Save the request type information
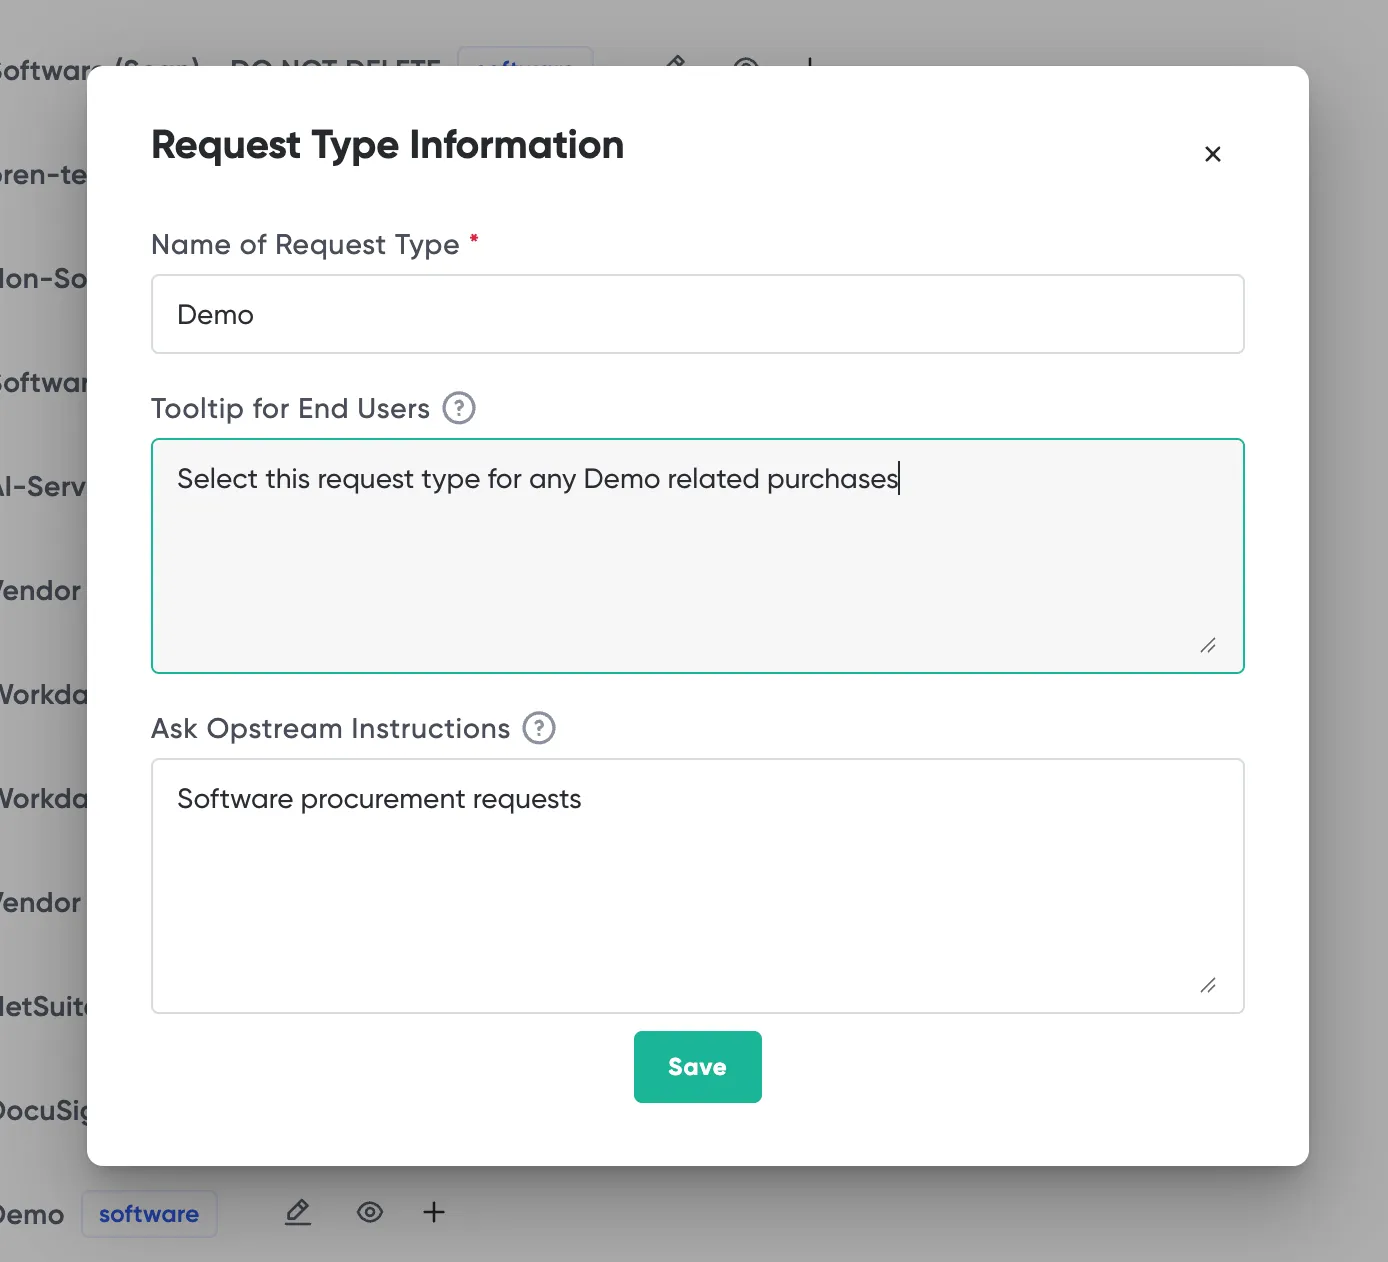The width and height of the screenshot is (1388, 1262). [x=698, y=1067]
